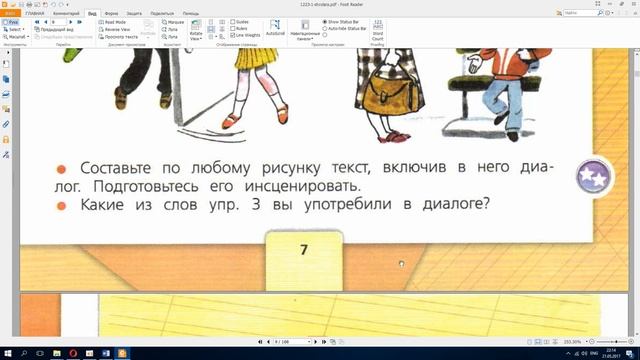
Task: Click the Find search box
Action: 580,13
